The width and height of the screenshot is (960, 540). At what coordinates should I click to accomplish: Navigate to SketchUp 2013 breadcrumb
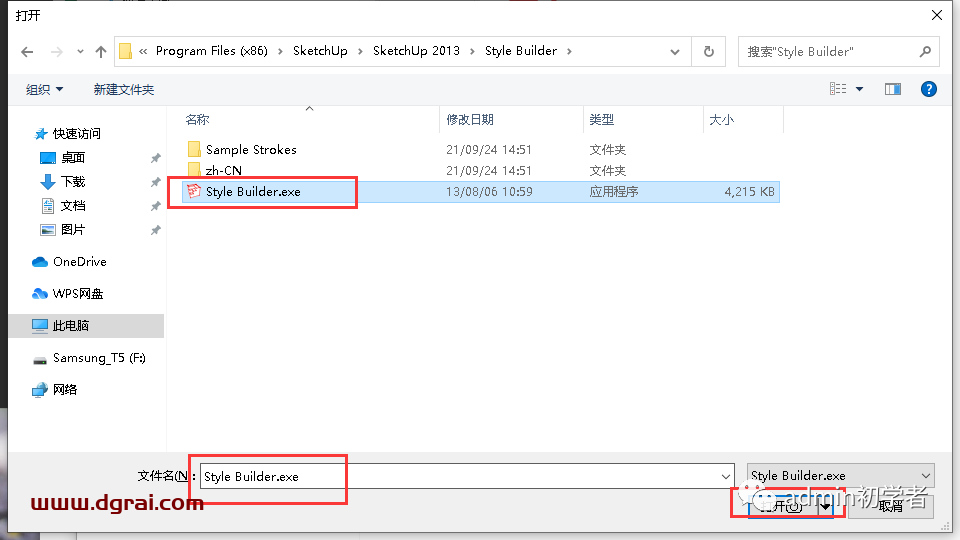click(x=416, y=51)
